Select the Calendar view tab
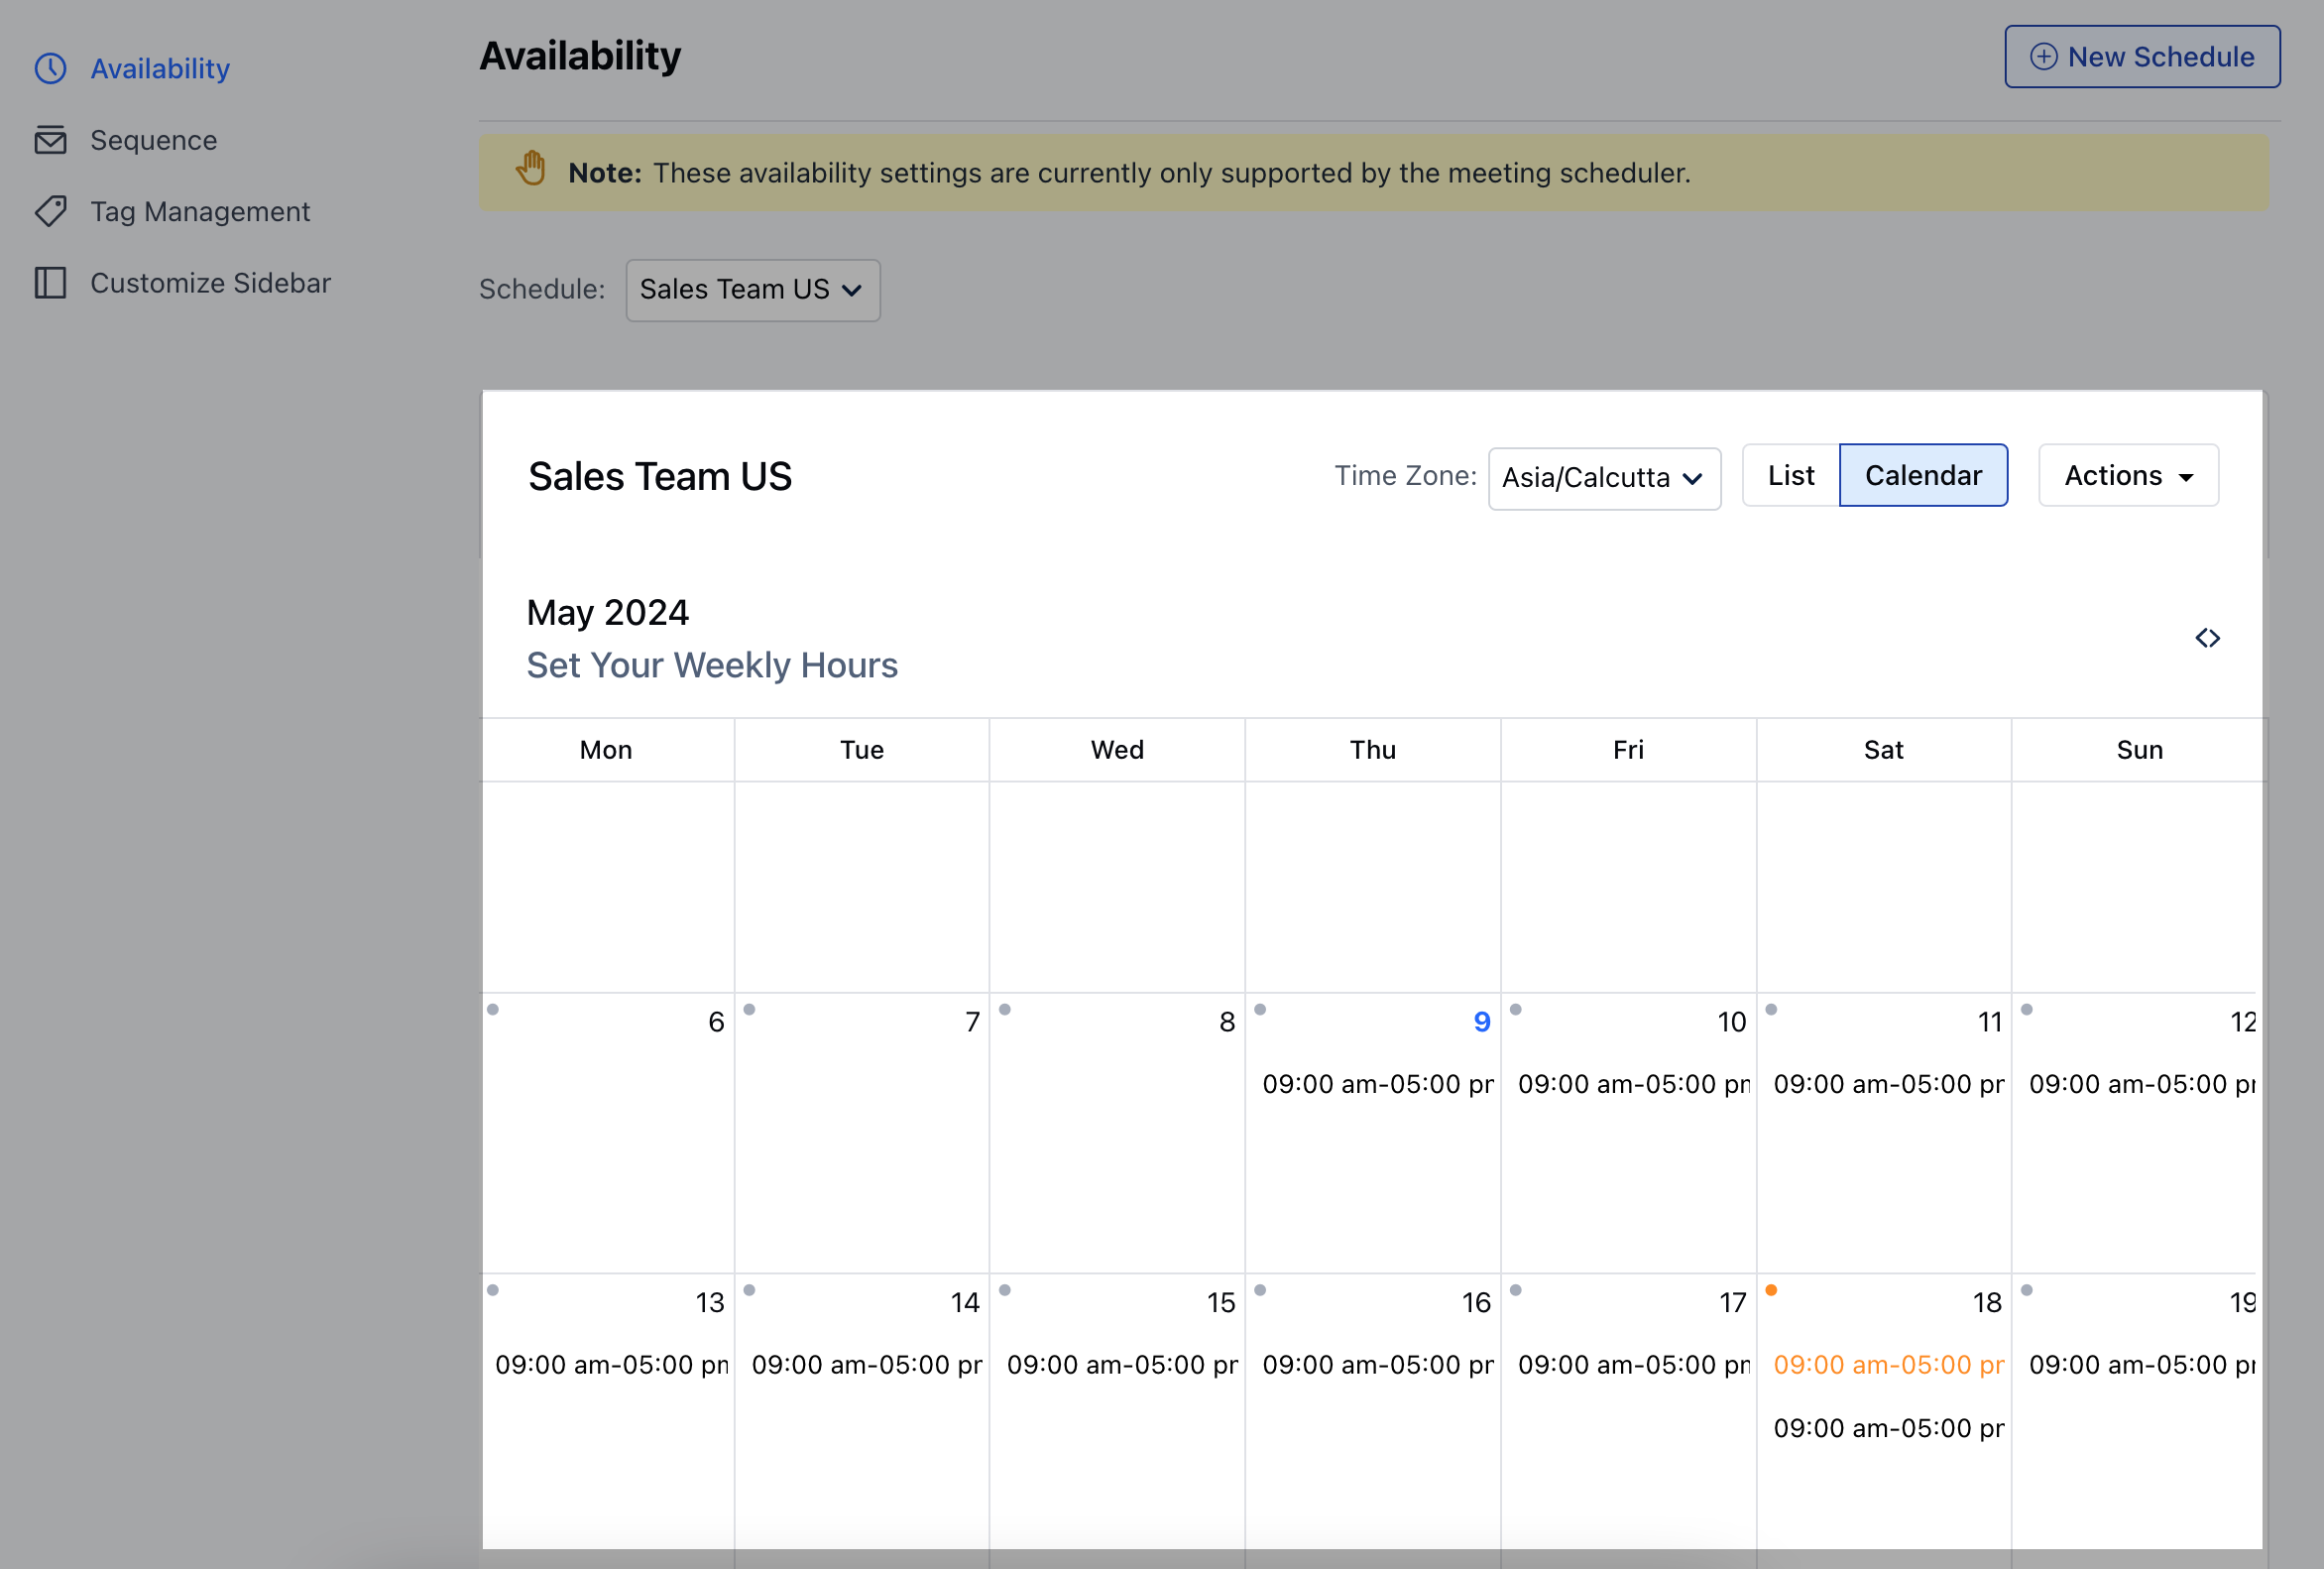This screenshot has height=1569, width=2324. point(1923,476)
